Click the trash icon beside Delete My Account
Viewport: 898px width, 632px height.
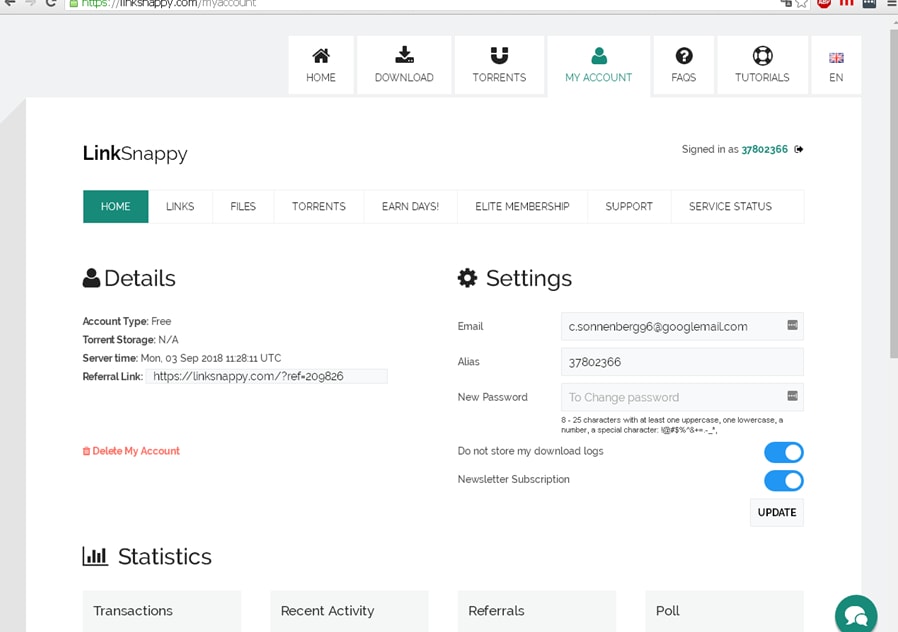86,451
